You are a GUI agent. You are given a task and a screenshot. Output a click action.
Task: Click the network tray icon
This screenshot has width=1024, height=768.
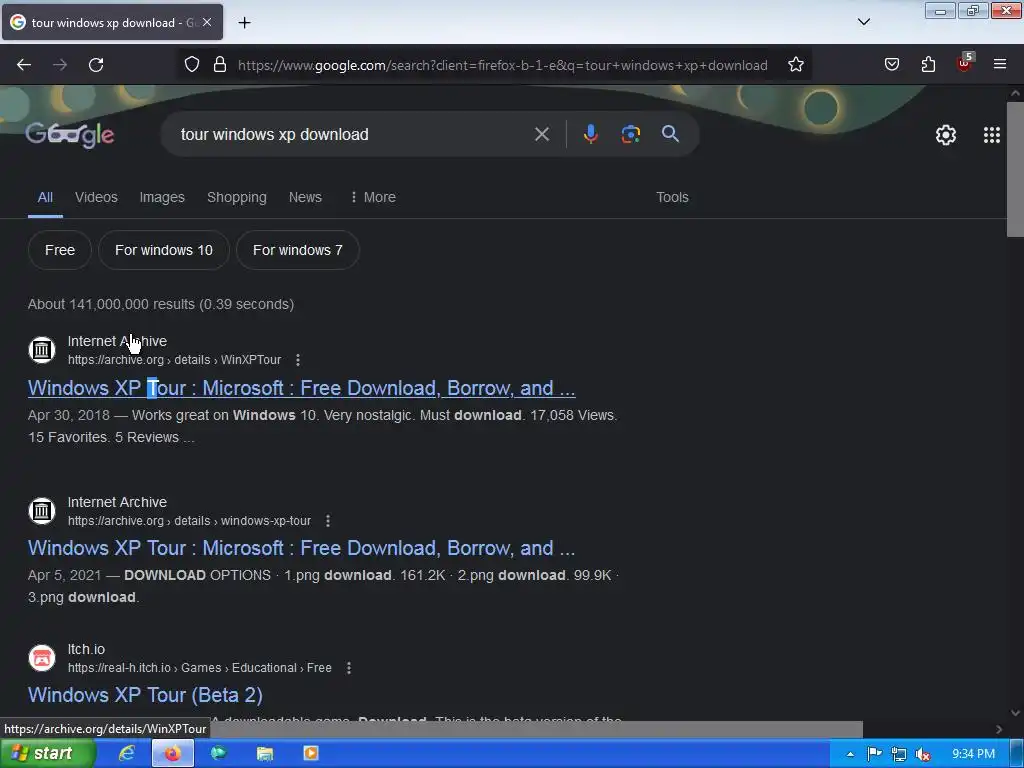coord(899,754)
